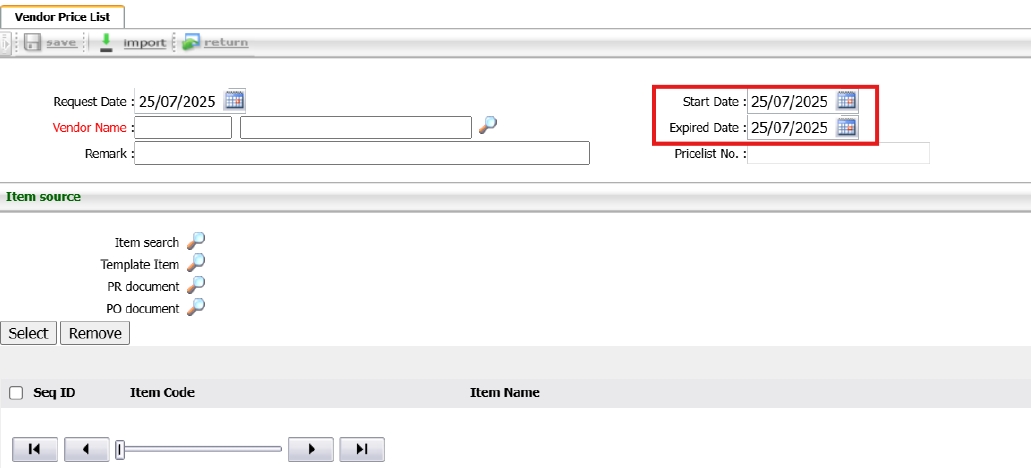Click into the Remark text field

pos(361,153)
